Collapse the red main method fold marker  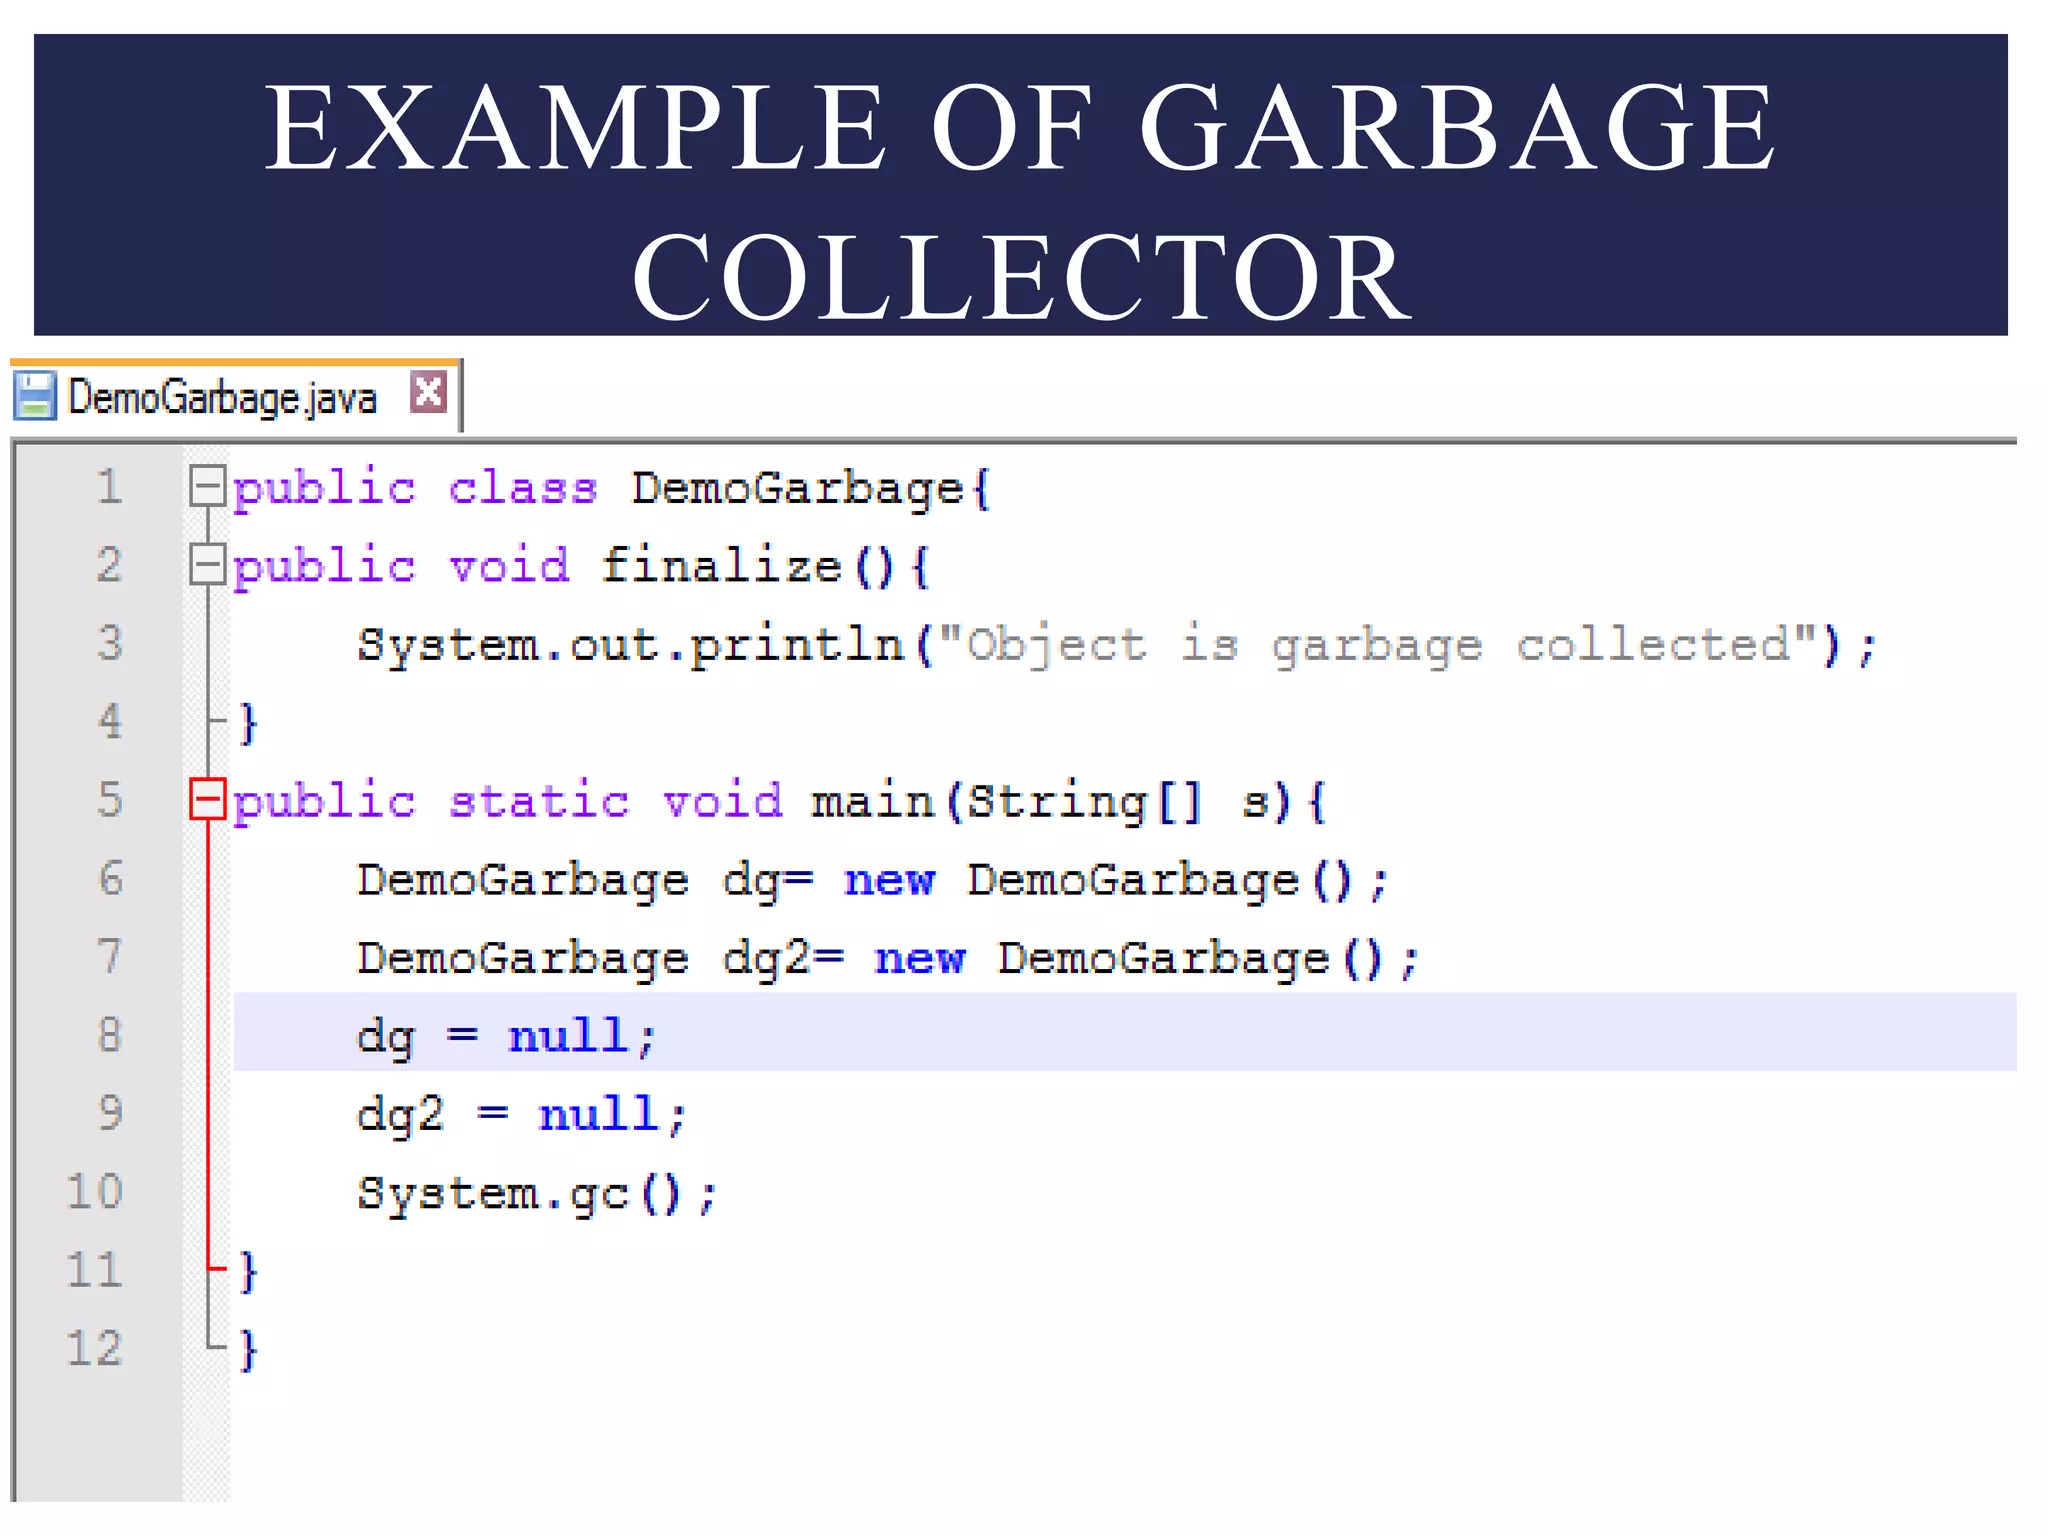pos(207,800)
